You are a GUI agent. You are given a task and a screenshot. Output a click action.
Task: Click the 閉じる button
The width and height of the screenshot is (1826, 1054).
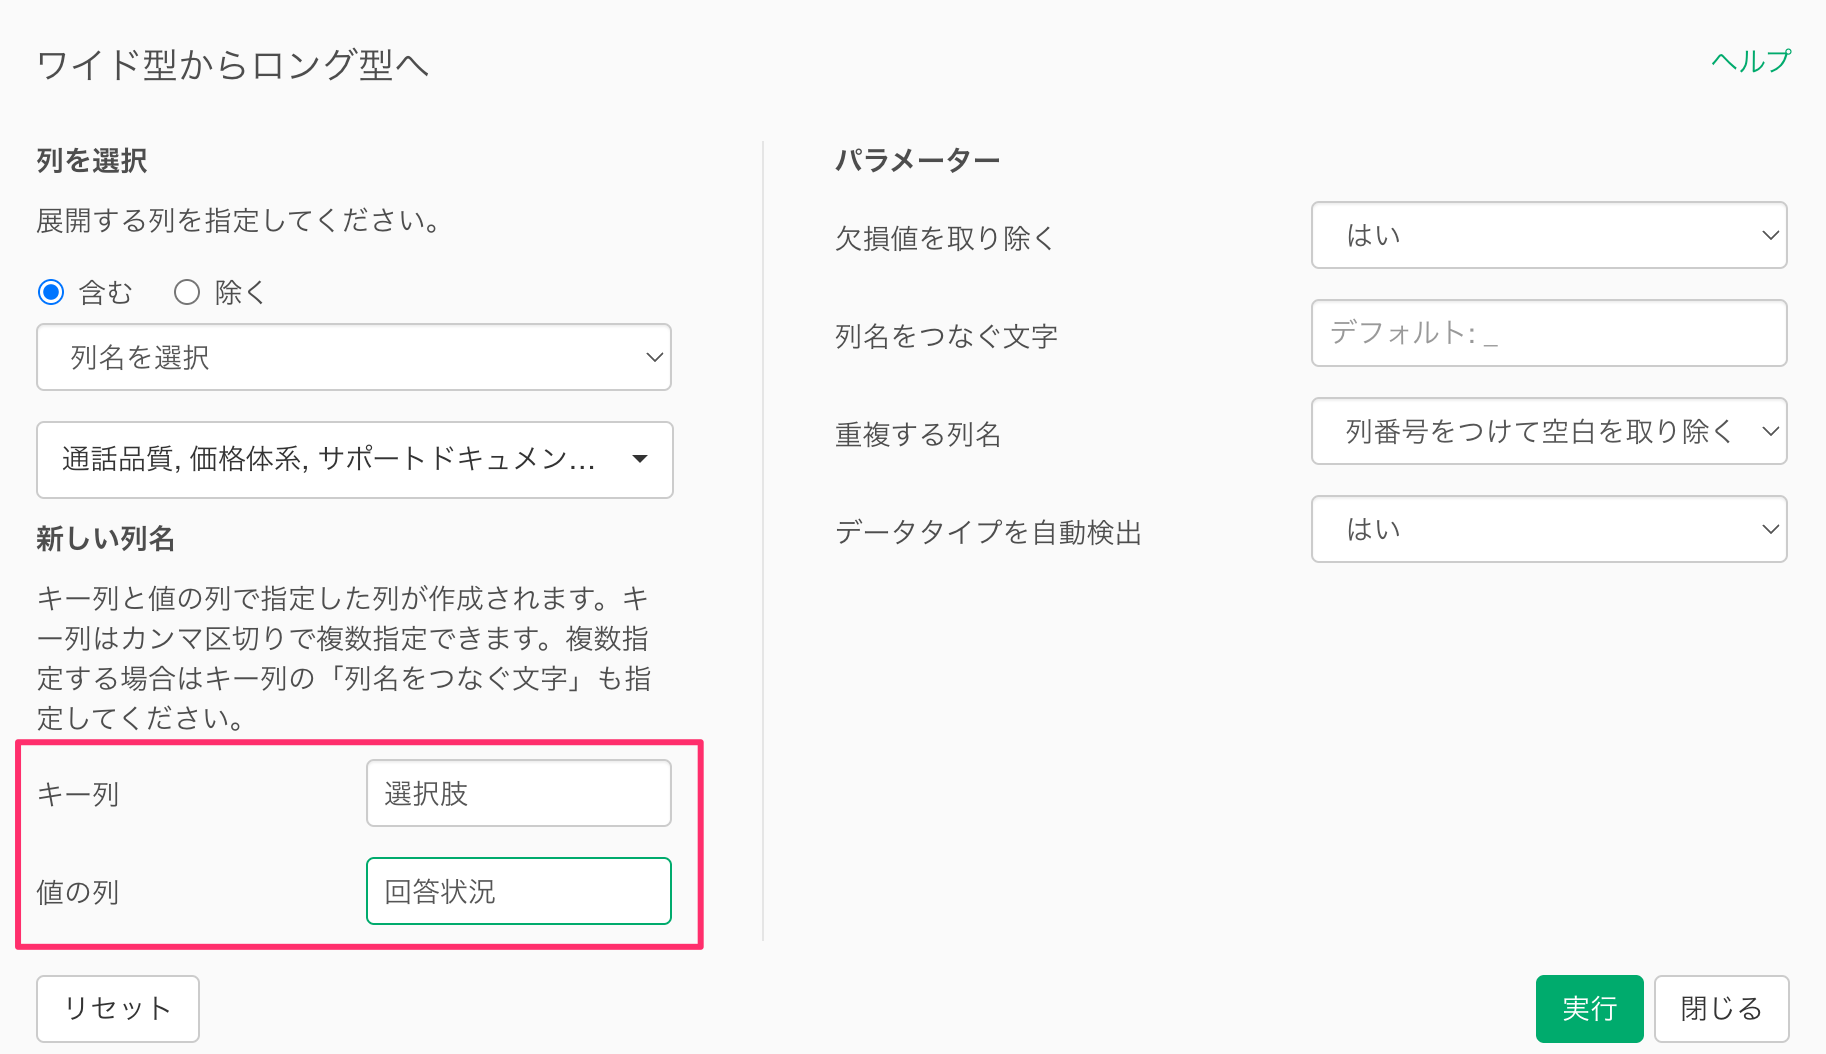coord(1720,1008)
